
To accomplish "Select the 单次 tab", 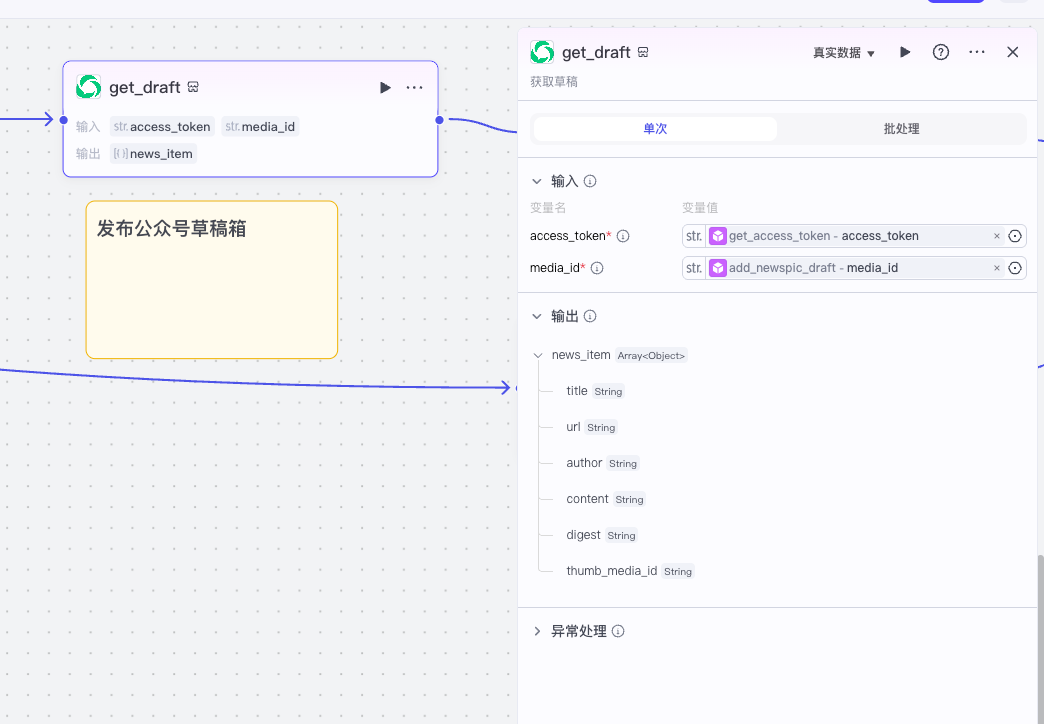I will tap(655, 129).
